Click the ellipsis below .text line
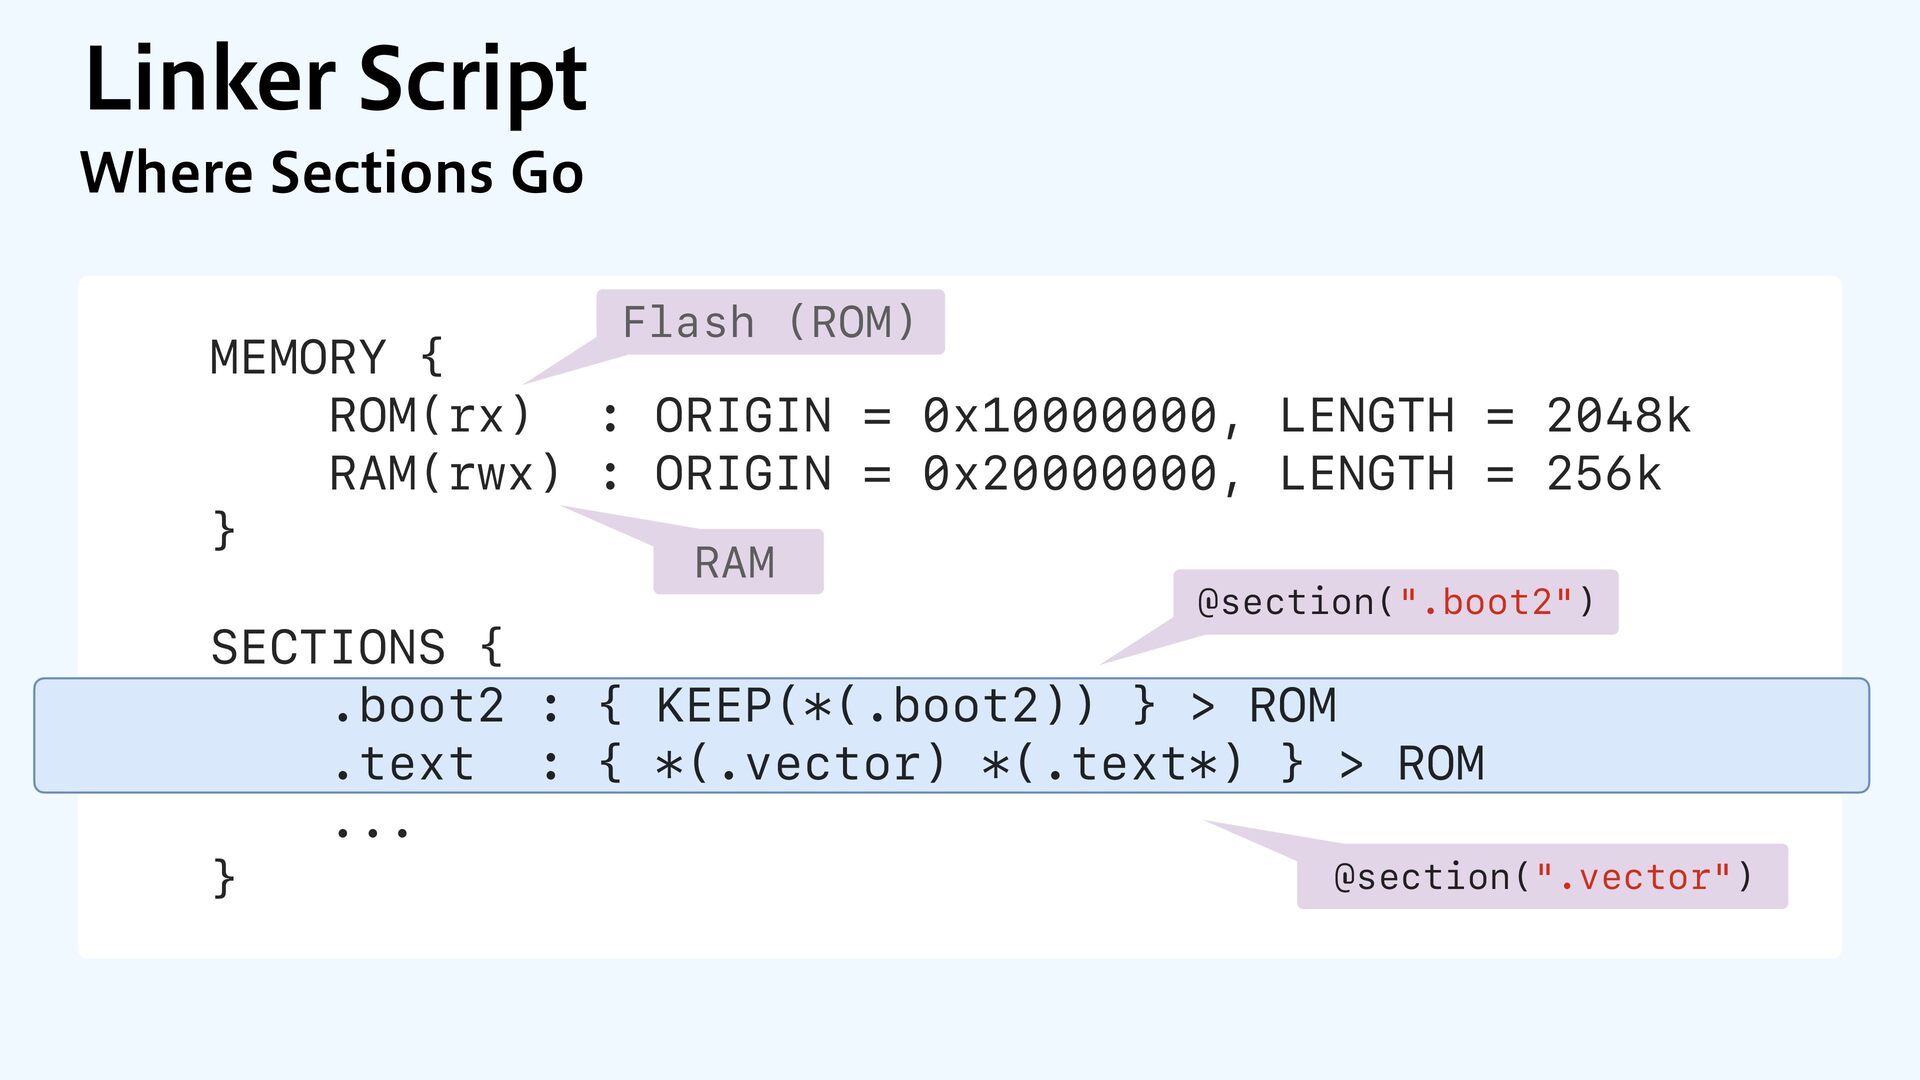The width and height of the screenshot is (1920, 1080). point(372,830)
